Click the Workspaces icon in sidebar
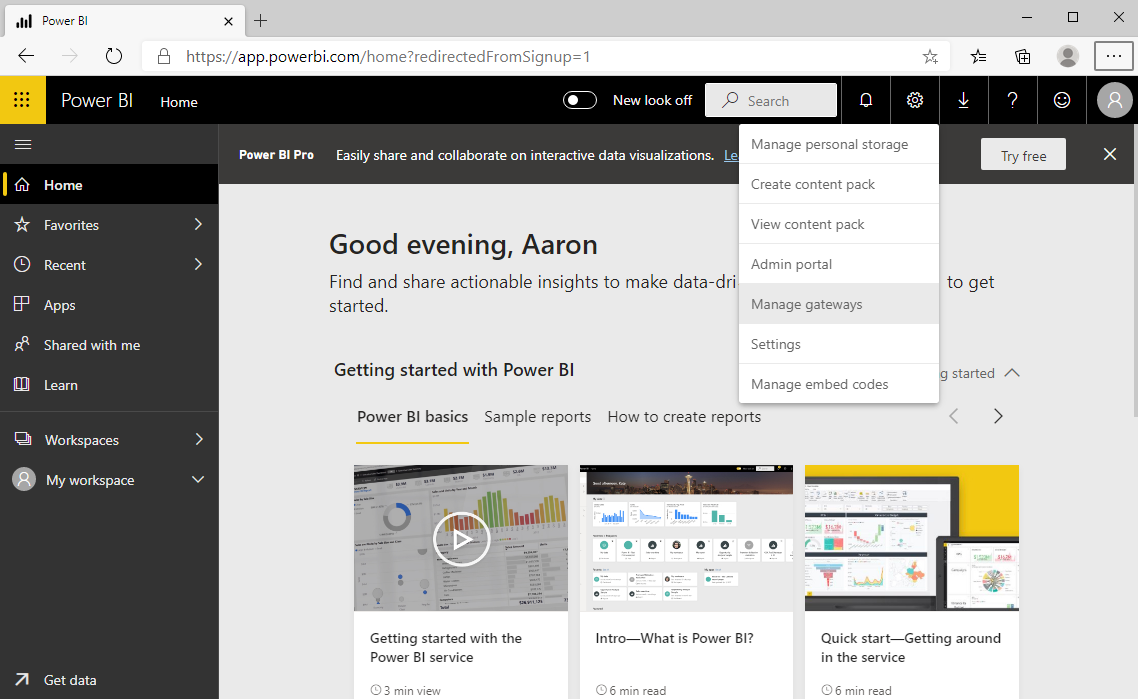The image size is (1138, 699). pos(23,439)
